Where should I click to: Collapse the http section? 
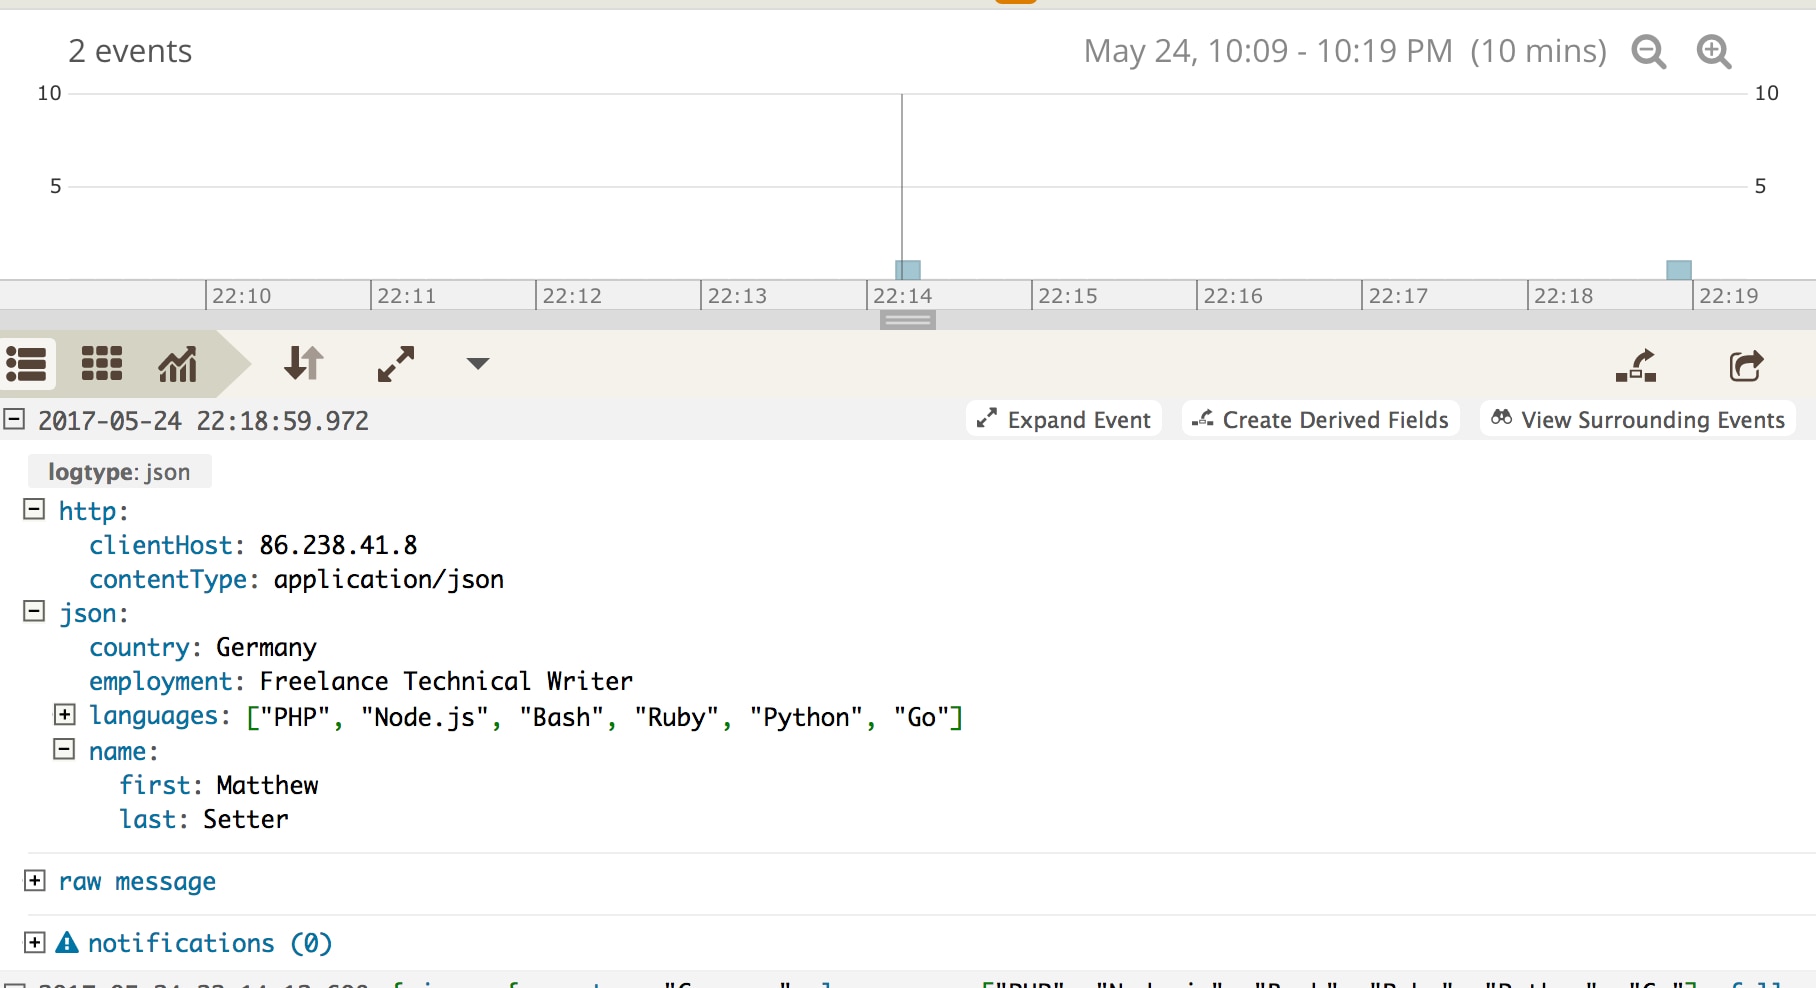pos(34,510)
